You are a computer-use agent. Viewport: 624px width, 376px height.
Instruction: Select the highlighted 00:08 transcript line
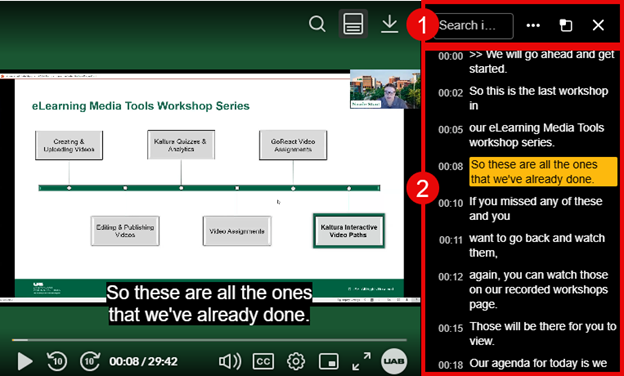527,171
